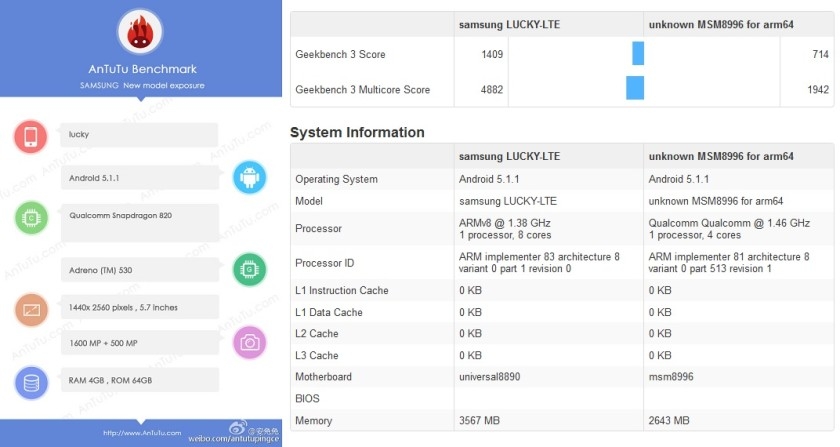Click the score value 1942
The height and width of the screenshot is (447, 840).
click(818, 90)
